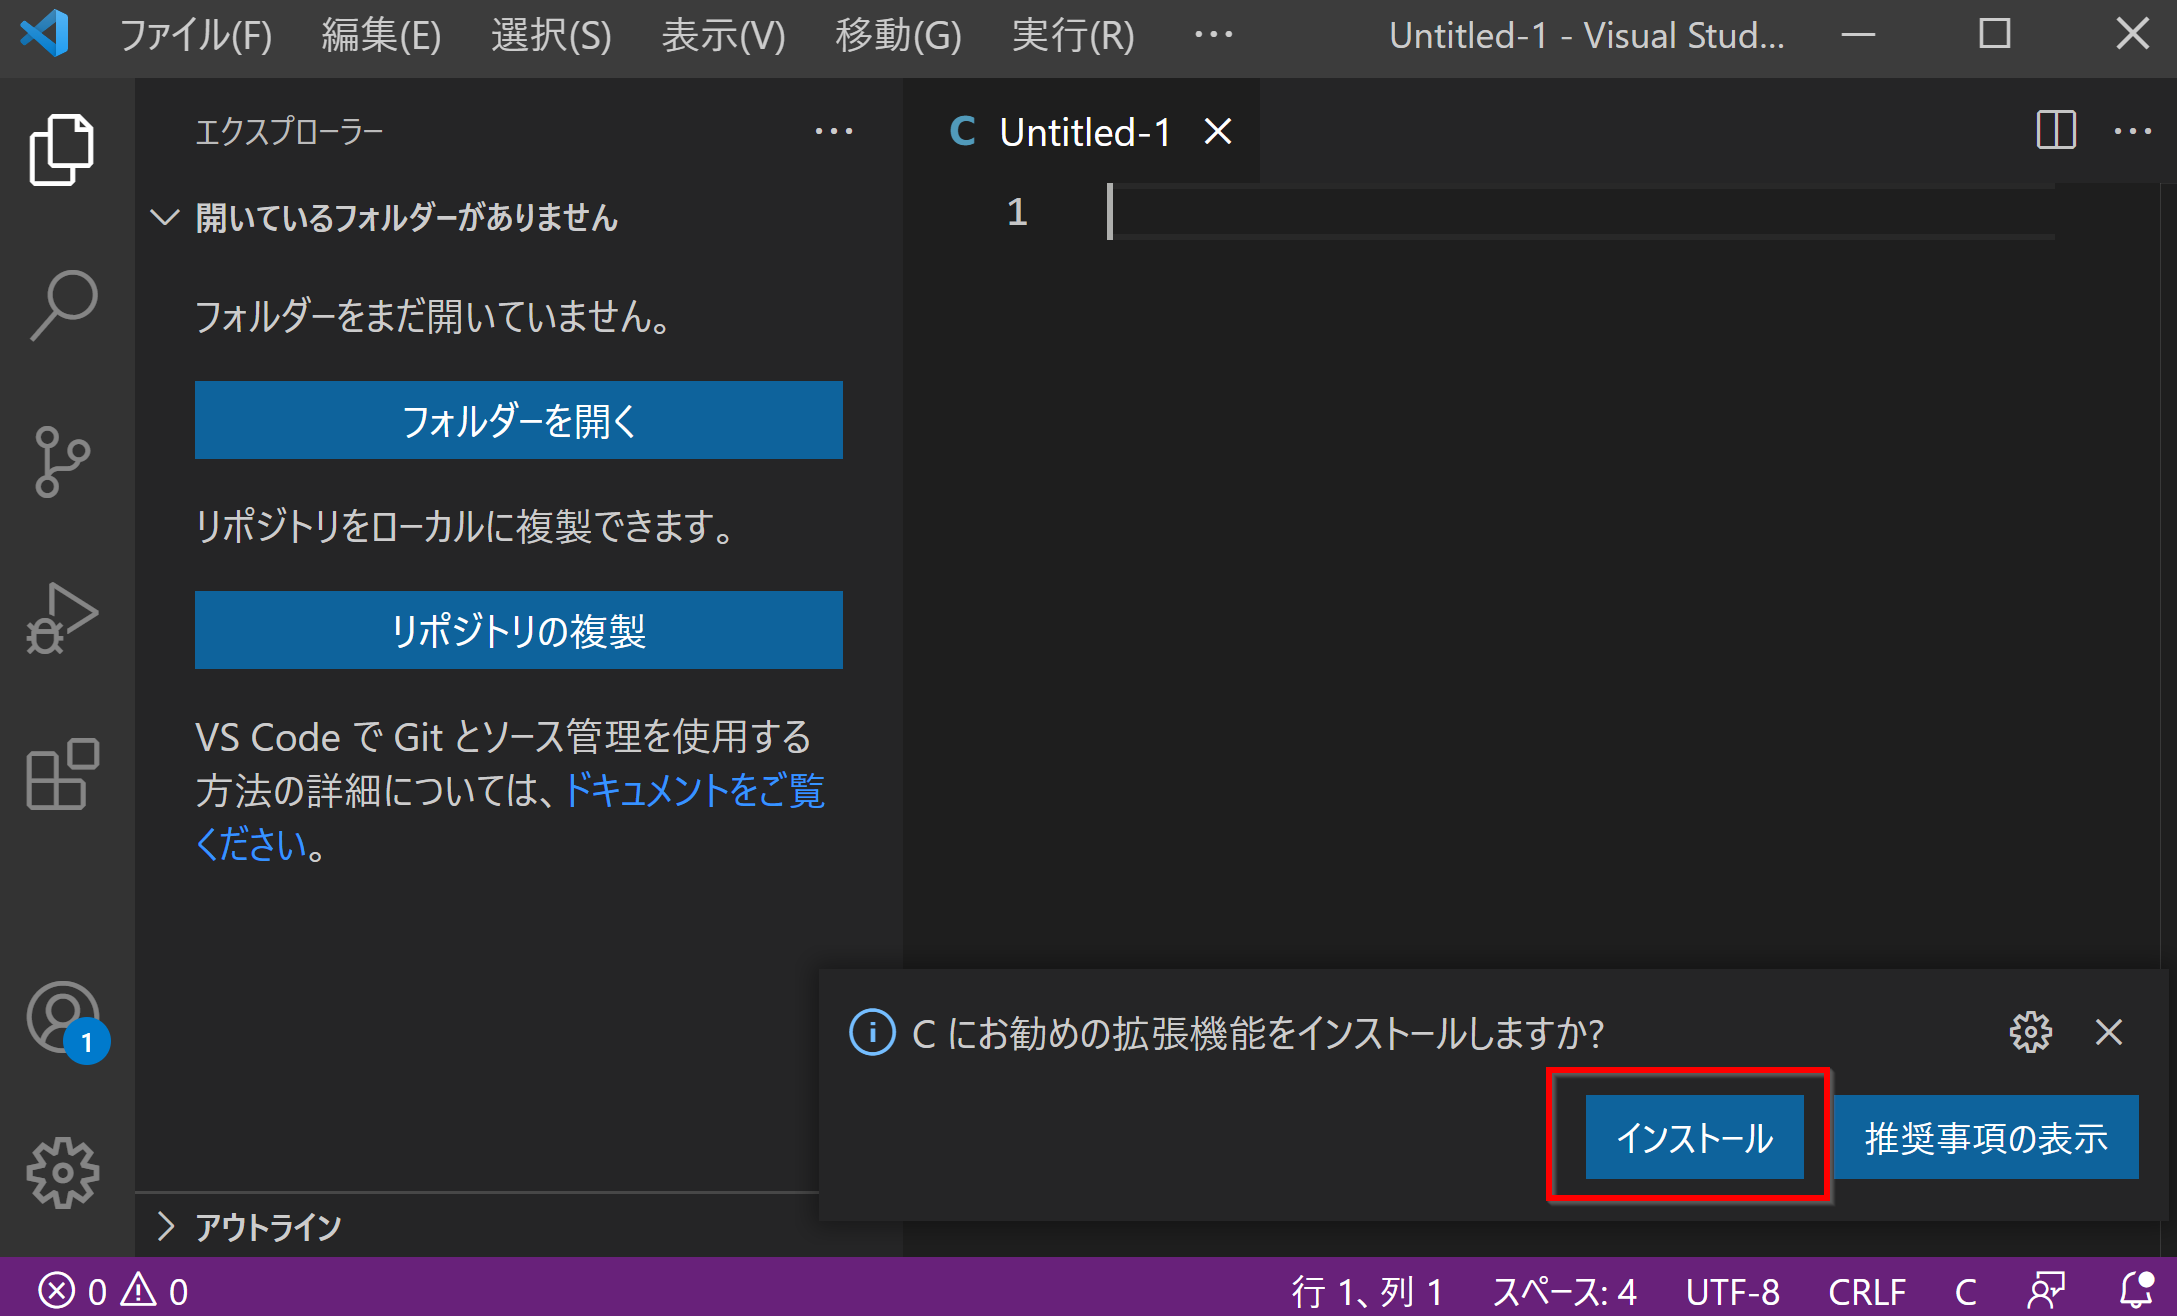Dismiss the extension recommendation notification
Image resolution: width=2177 pixels, height=1316 pixels.
click(x=2108, y=1032)
